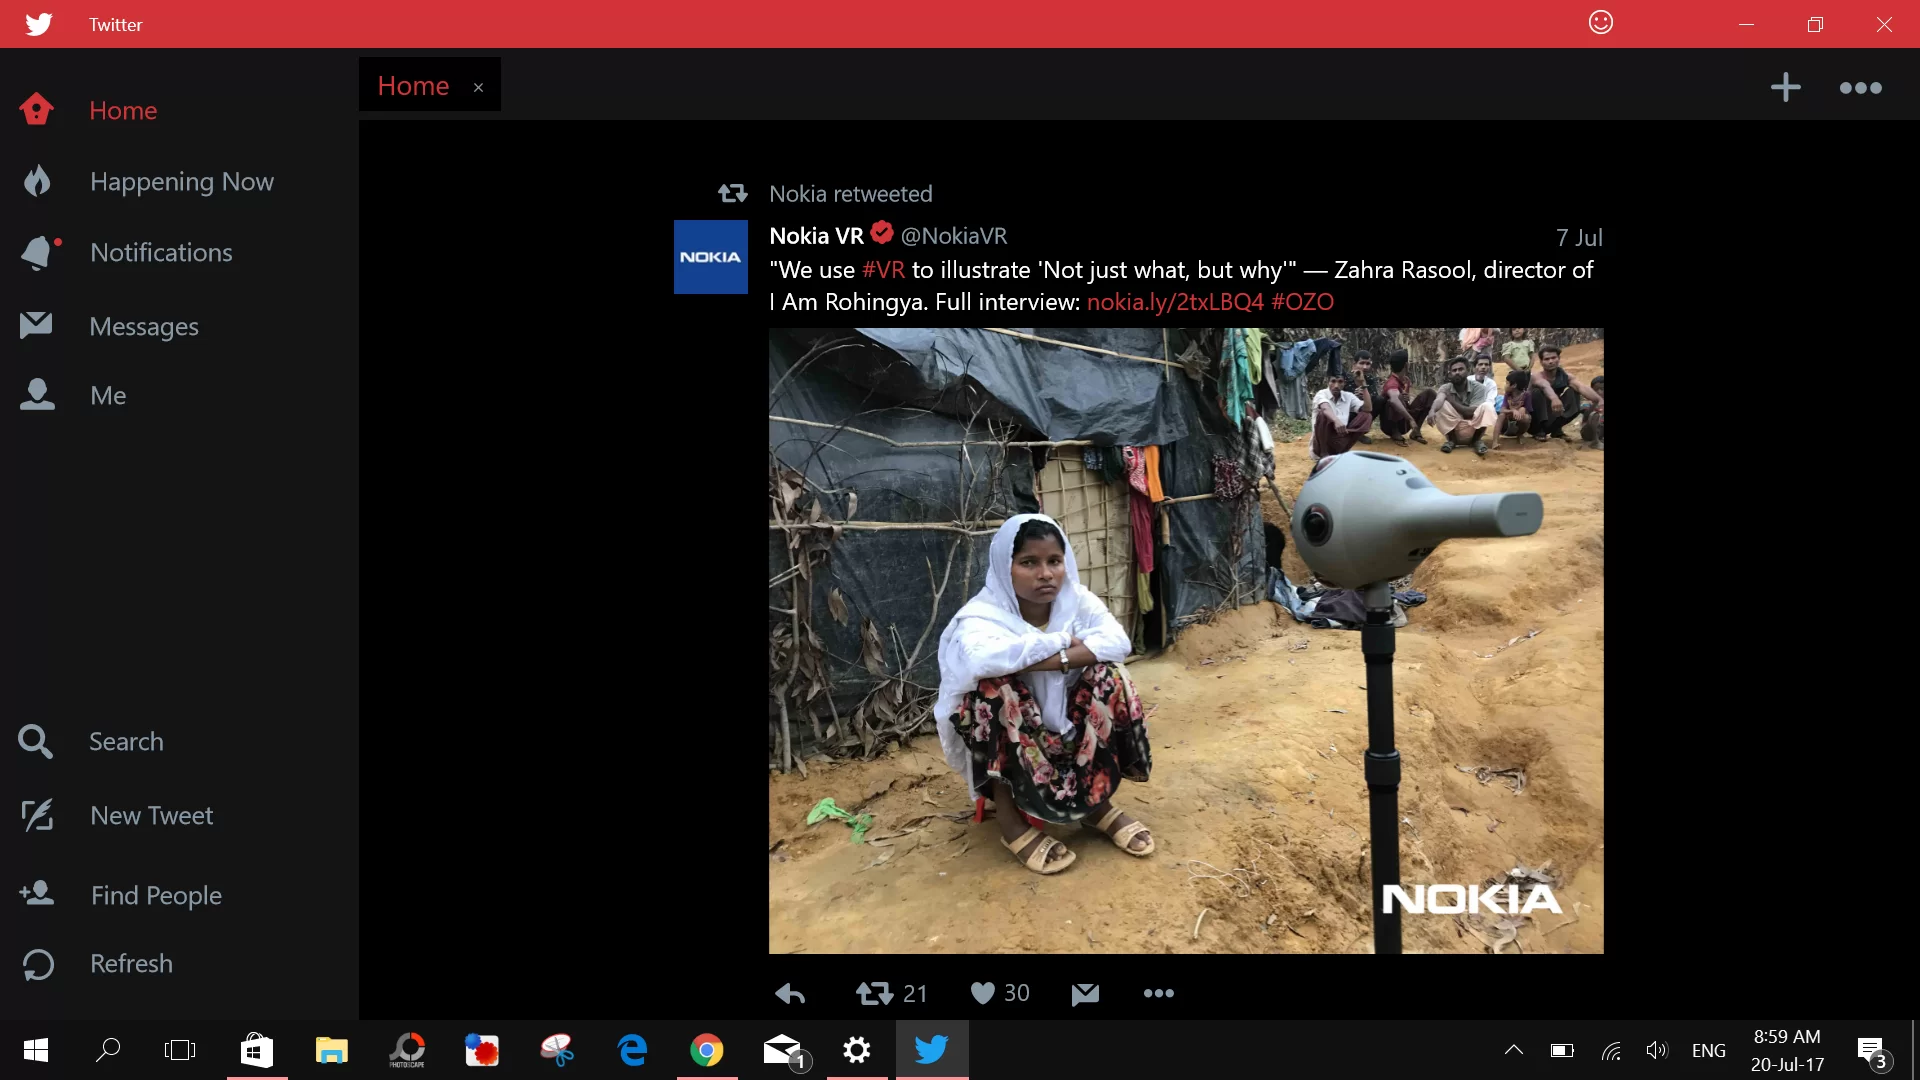Open the #OZO hashtag
Viewport: 1920px width, 1080px height.
1302,302
